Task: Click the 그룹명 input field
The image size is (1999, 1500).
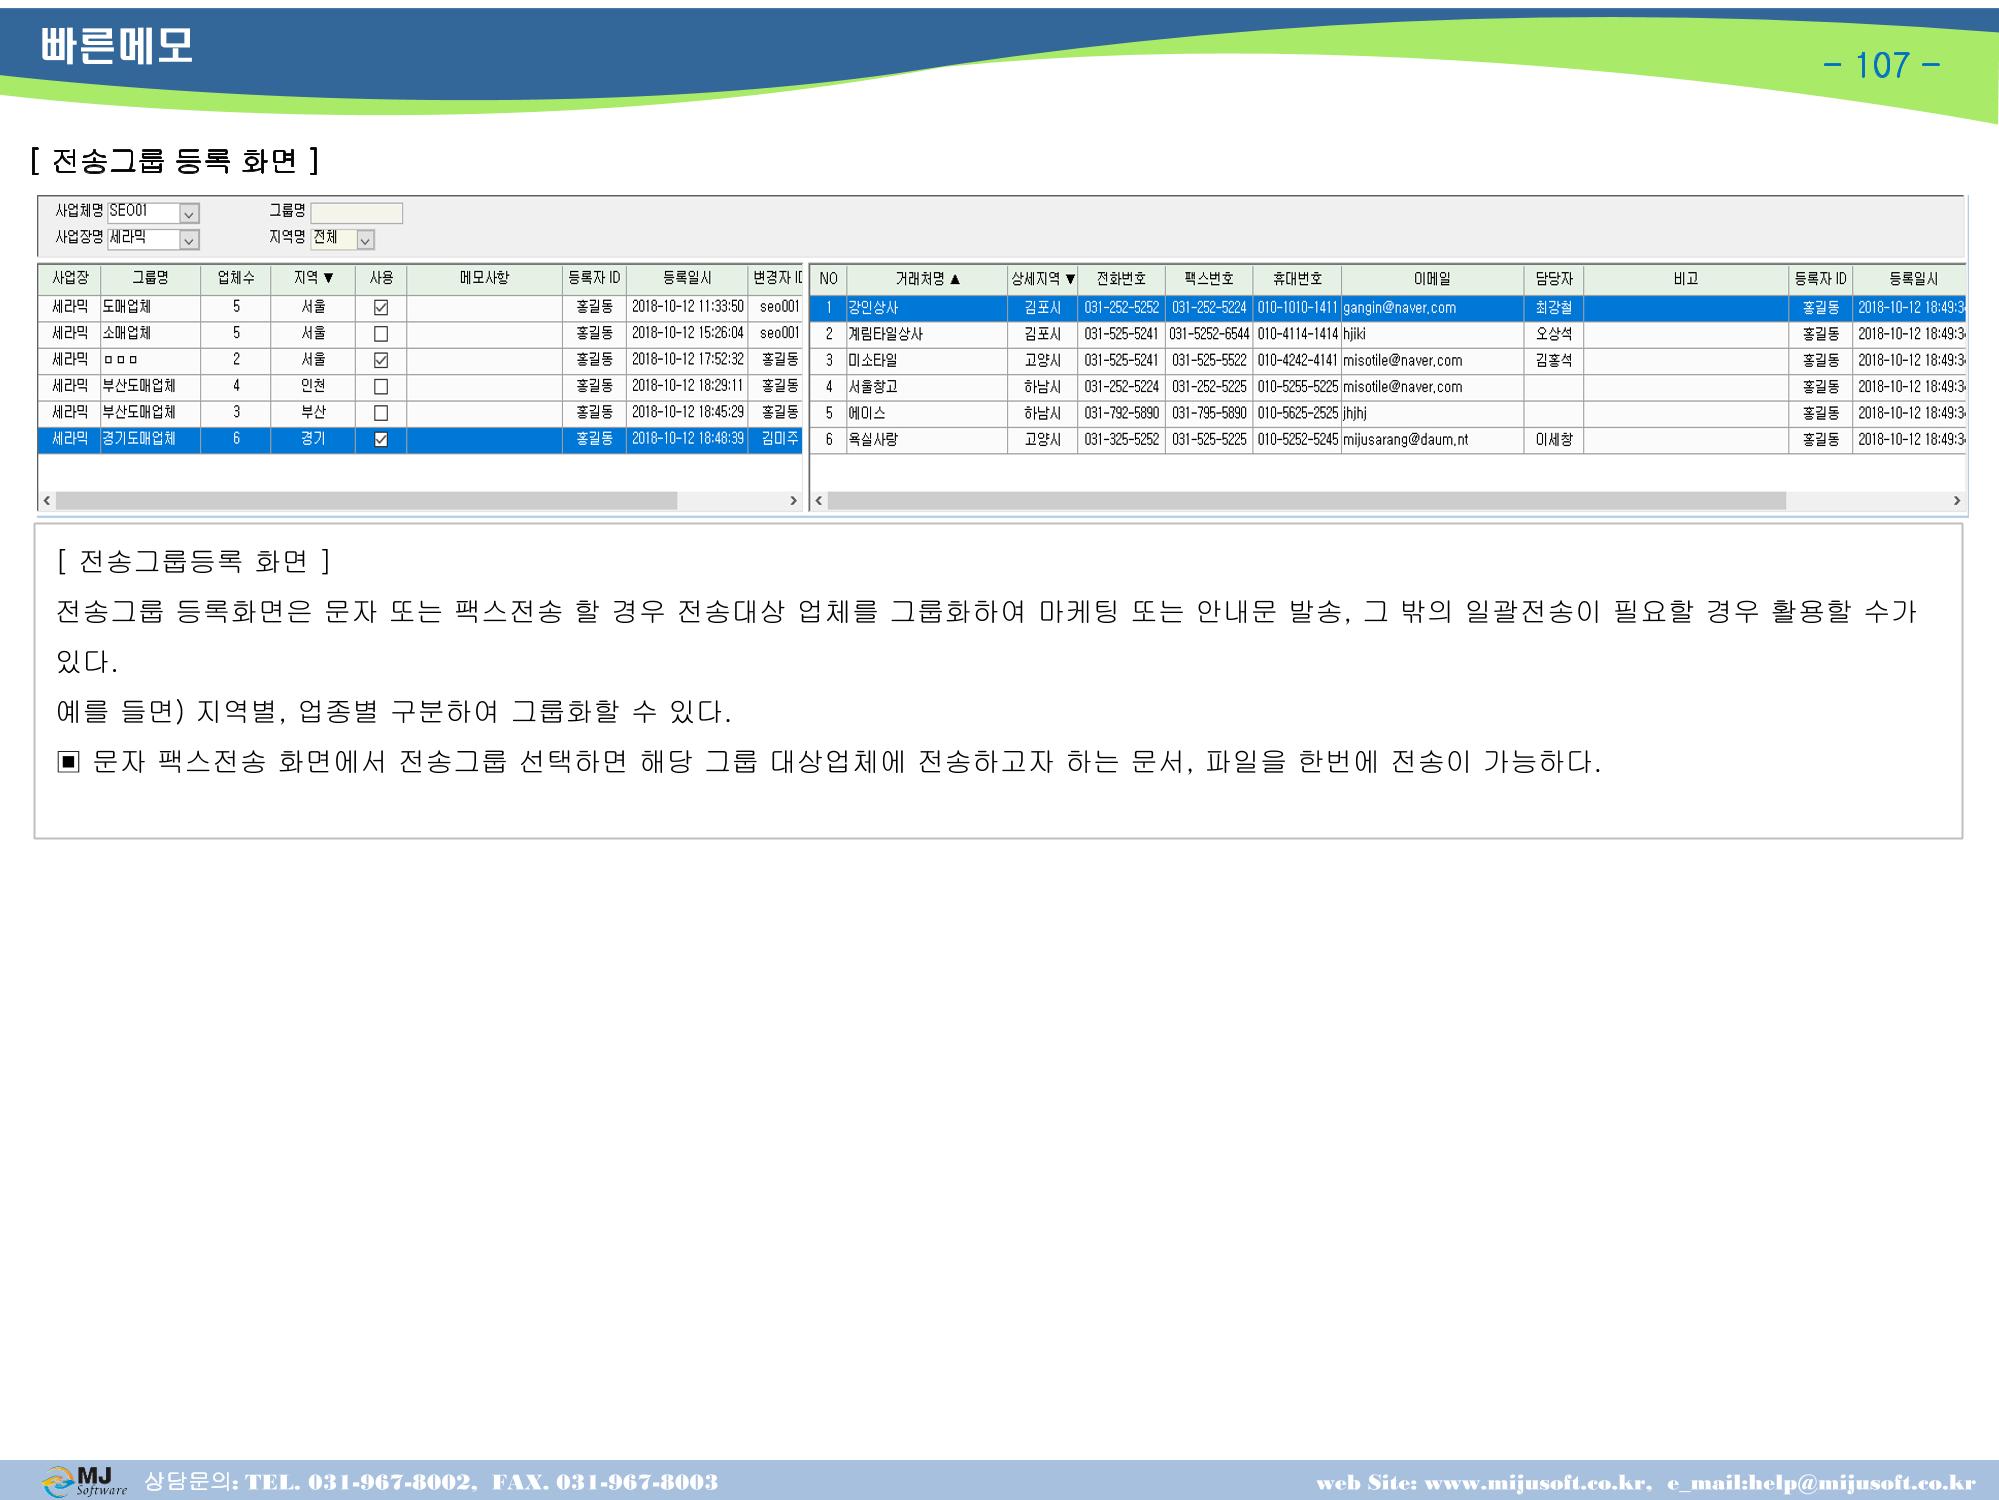Action: (356, 213)
